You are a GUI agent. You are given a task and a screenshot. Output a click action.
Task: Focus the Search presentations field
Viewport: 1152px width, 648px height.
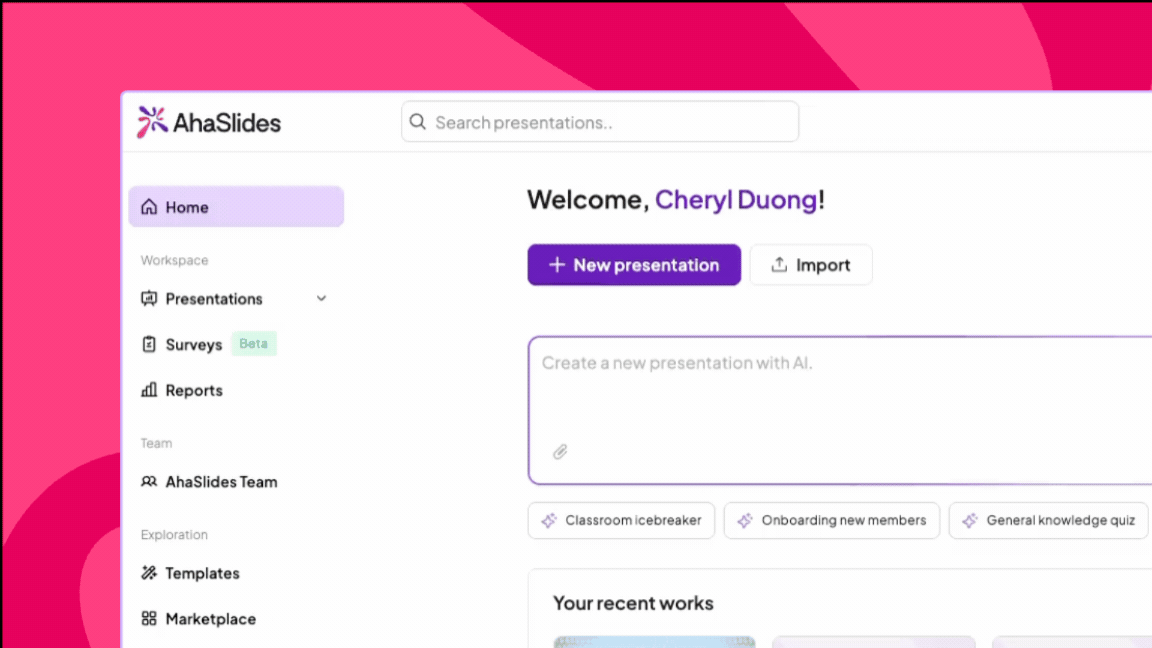[600, 122]
